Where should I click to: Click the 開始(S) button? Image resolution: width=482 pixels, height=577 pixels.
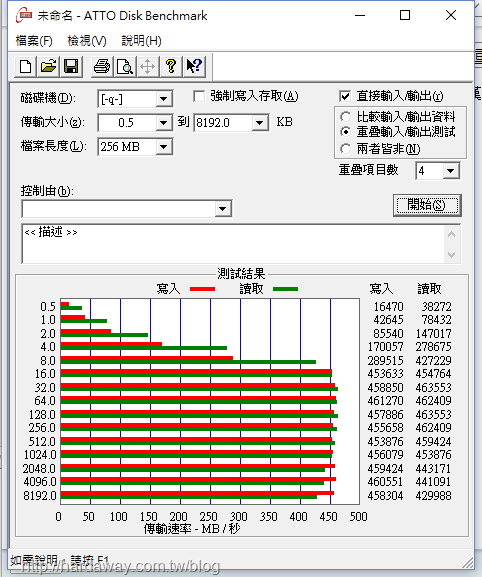point(427,205)
